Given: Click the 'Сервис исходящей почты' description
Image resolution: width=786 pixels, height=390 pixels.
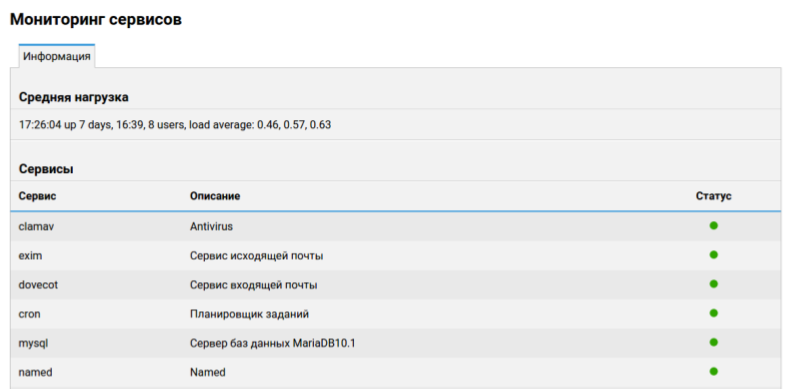Looking at the screenshot, I should (x=256, y=256).
